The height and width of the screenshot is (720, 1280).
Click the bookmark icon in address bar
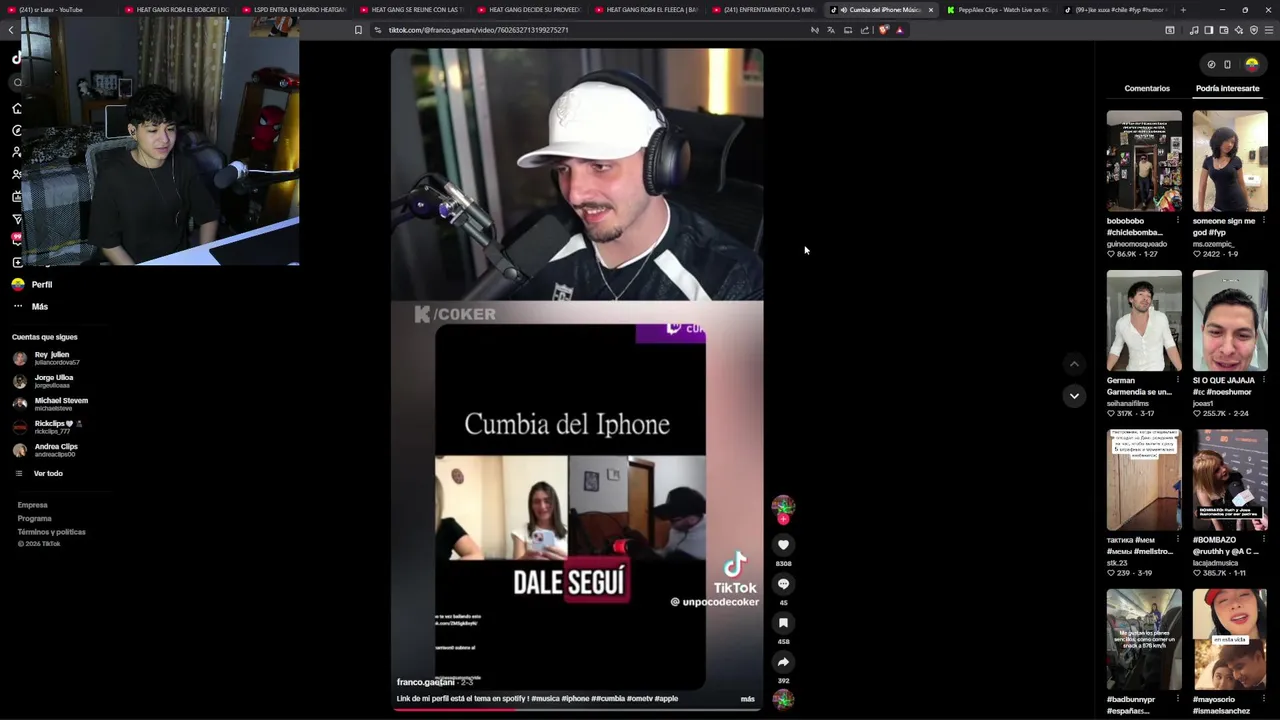click(x=358, y=30)
